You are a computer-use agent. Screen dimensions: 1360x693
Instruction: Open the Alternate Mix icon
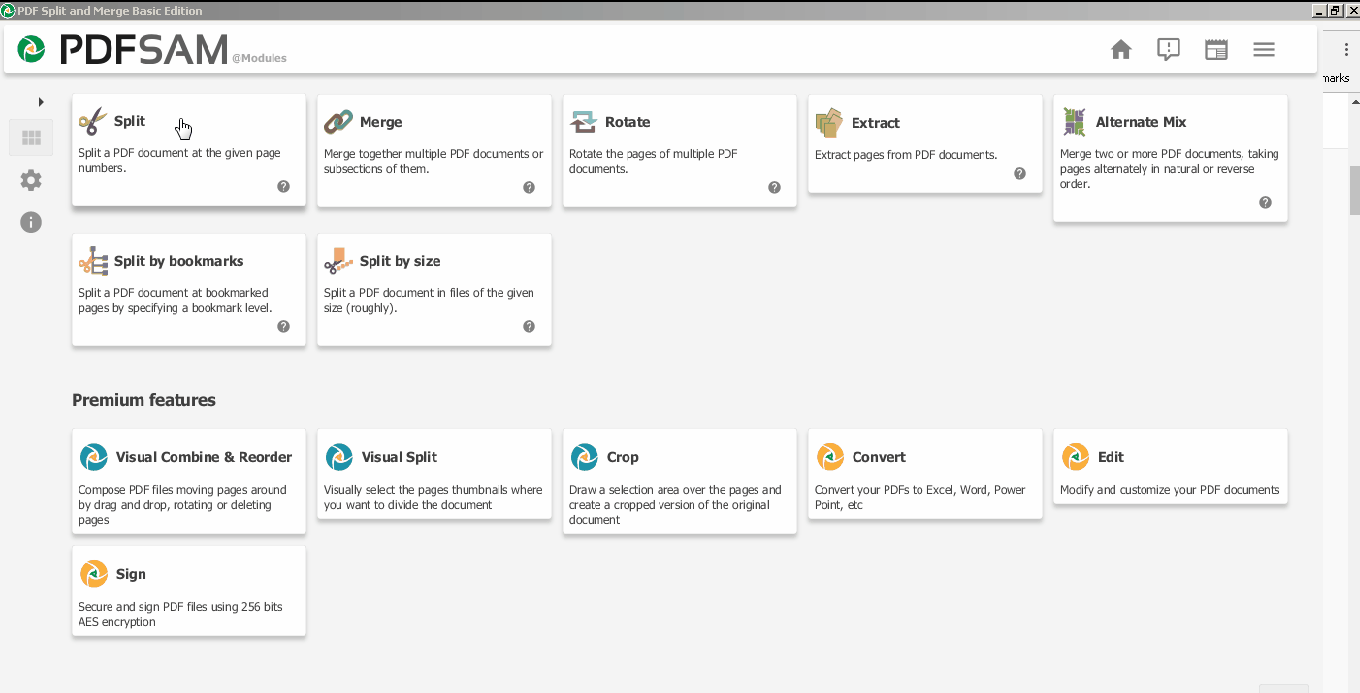click(1074, 122)
